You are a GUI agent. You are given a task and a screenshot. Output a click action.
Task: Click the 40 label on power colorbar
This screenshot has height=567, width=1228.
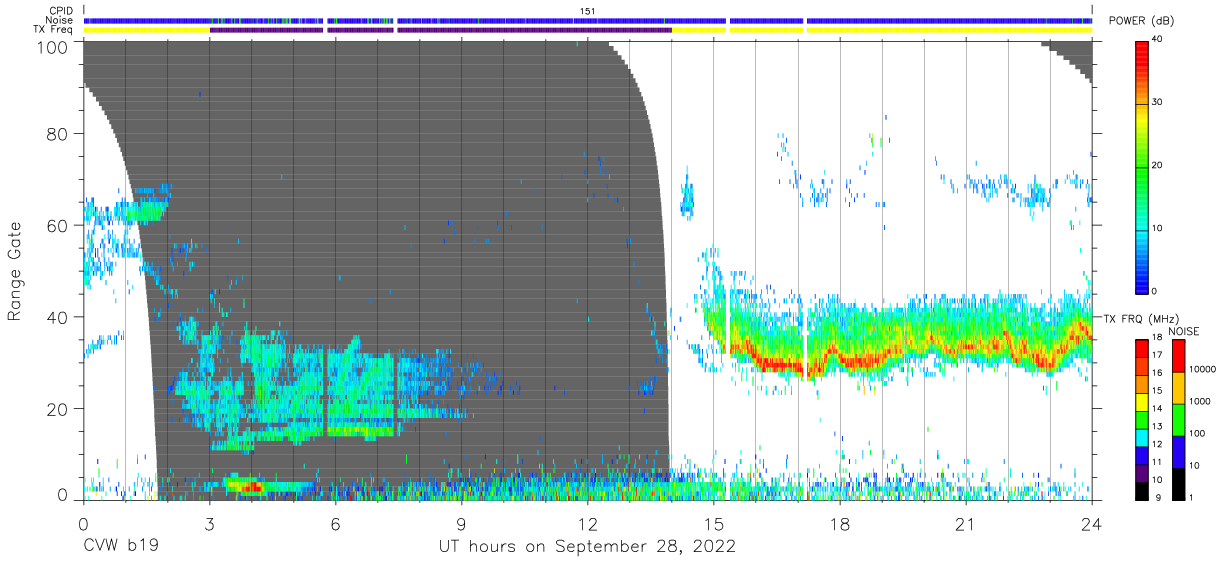click(1158, 39)
